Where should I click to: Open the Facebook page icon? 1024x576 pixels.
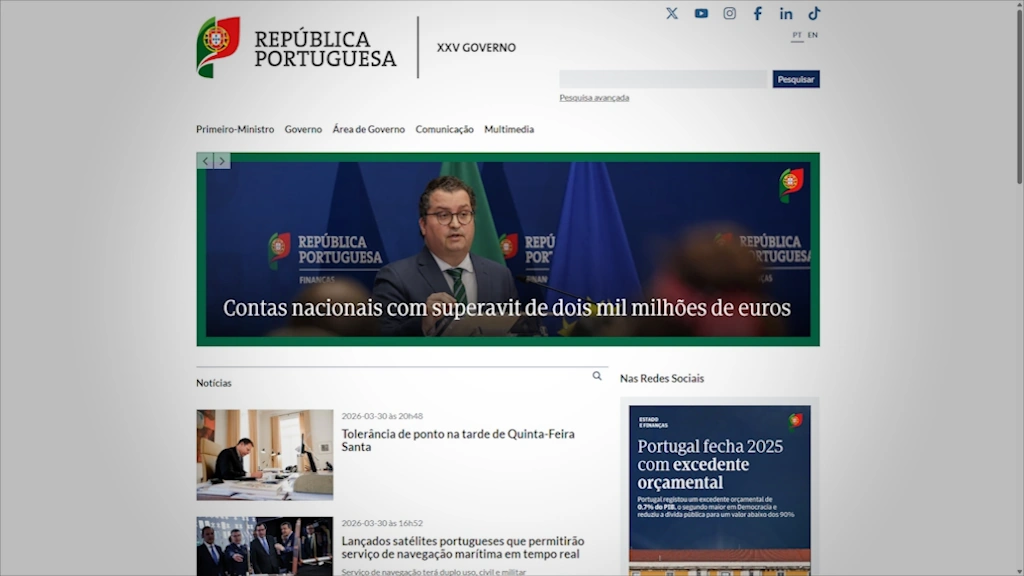pyautogui.click(x=758, y=13)
